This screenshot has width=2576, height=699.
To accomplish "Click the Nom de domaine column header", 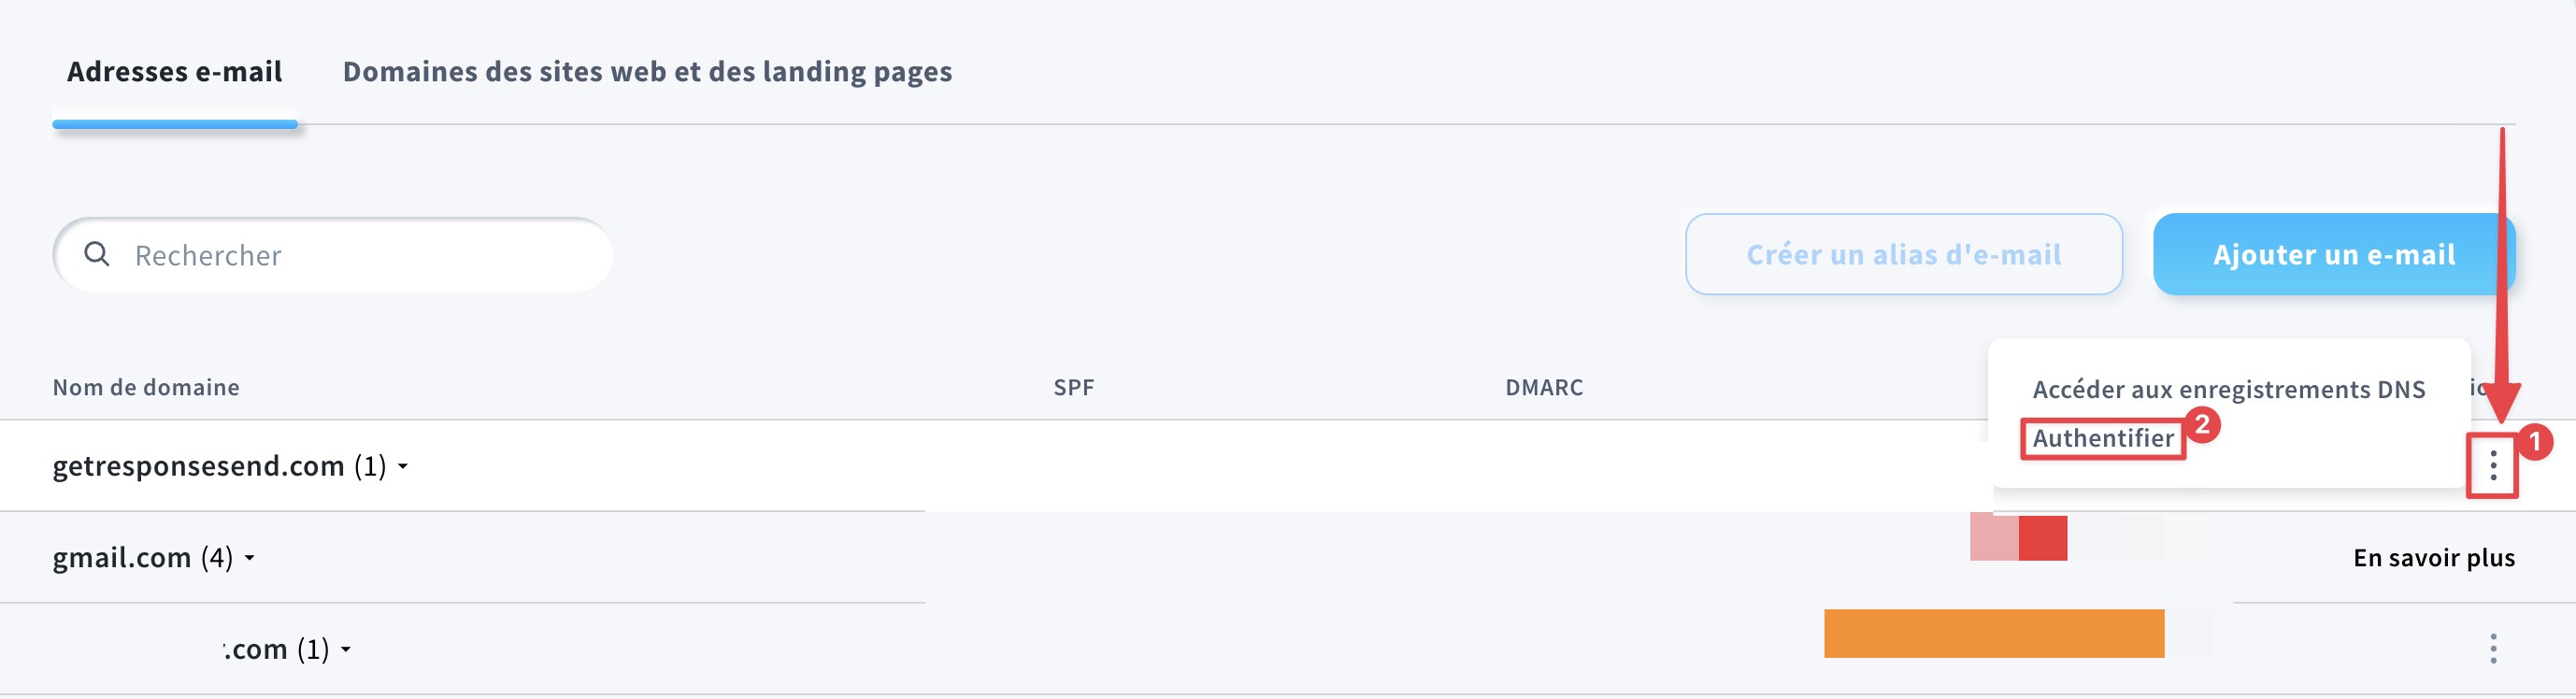I will click(146, 388).
